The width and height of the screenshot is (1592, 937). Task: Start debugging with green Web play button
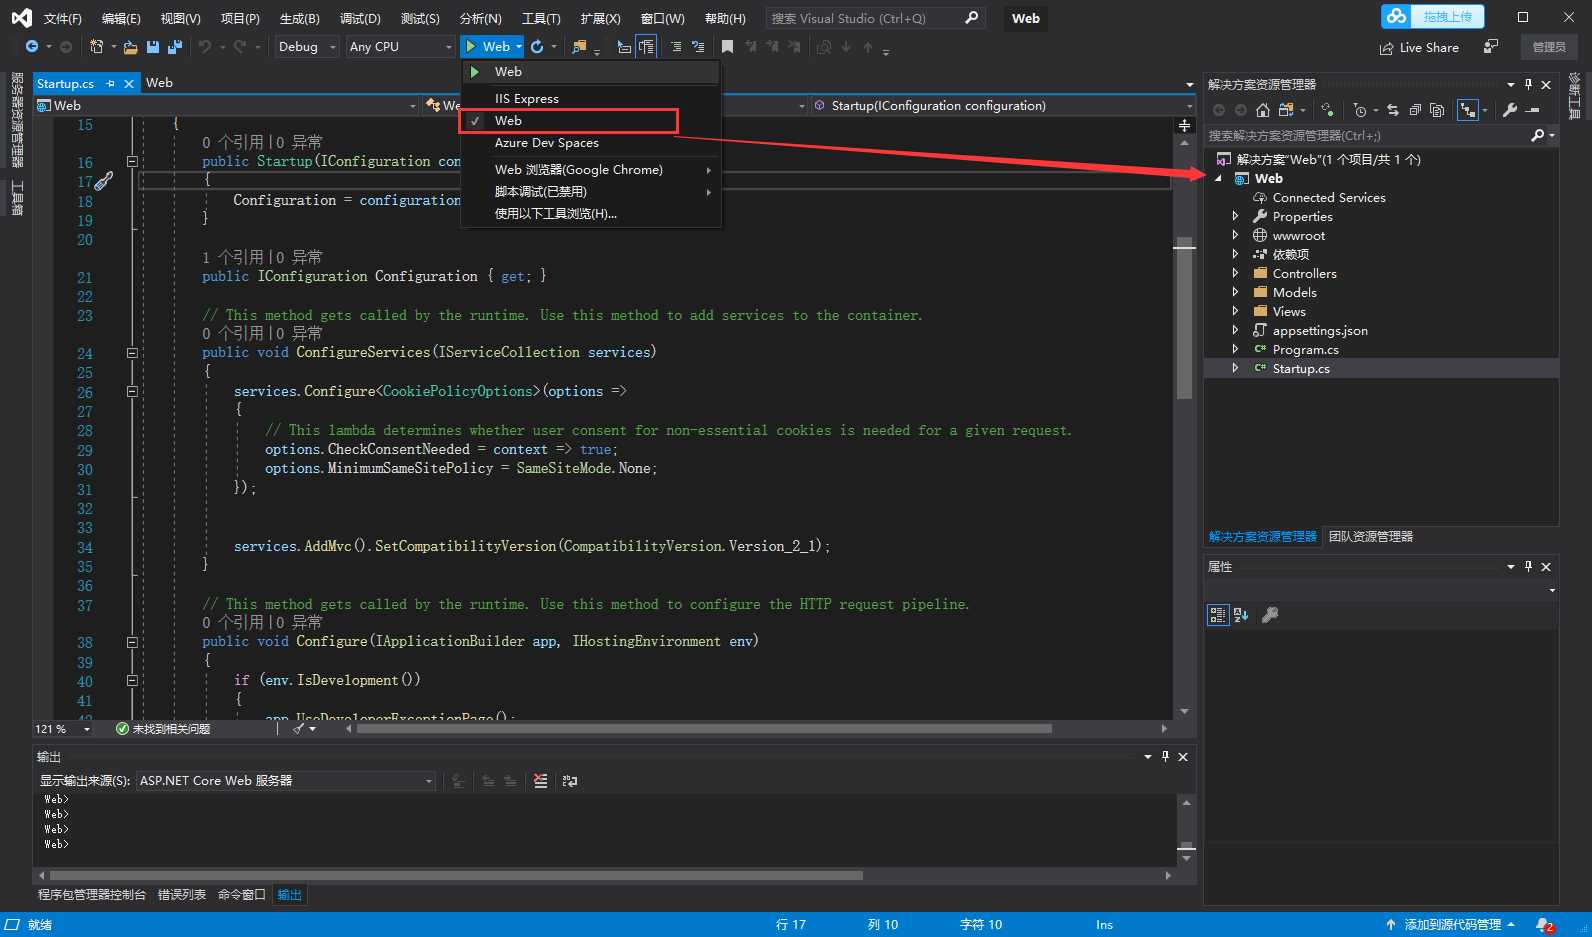tap(489, 46)
